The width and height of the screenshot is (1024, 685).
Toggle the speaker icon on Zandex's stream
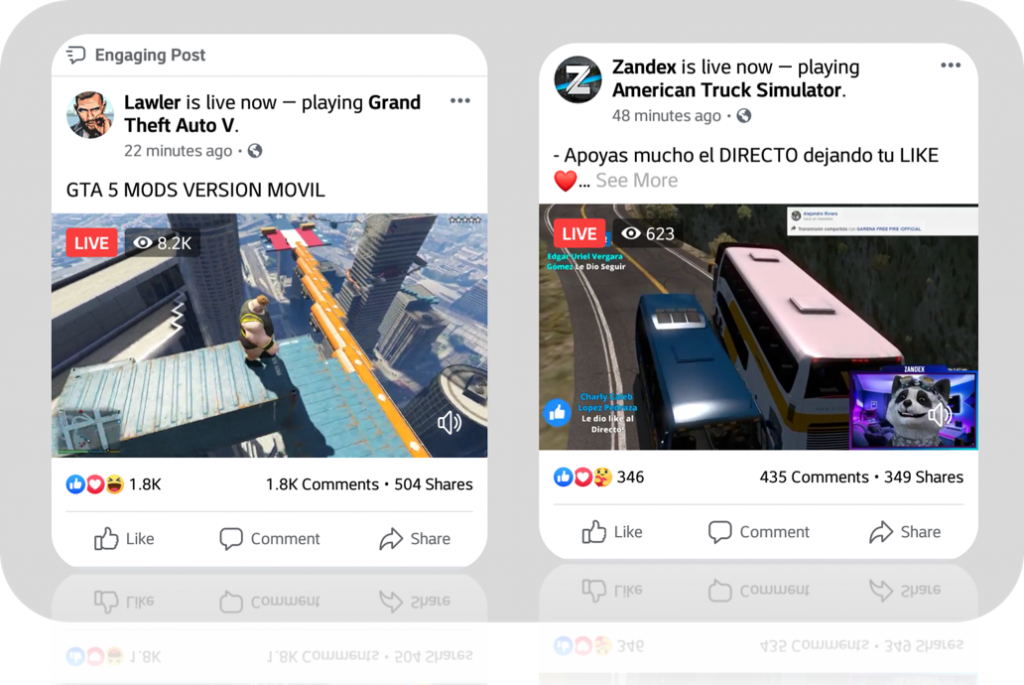940,415
